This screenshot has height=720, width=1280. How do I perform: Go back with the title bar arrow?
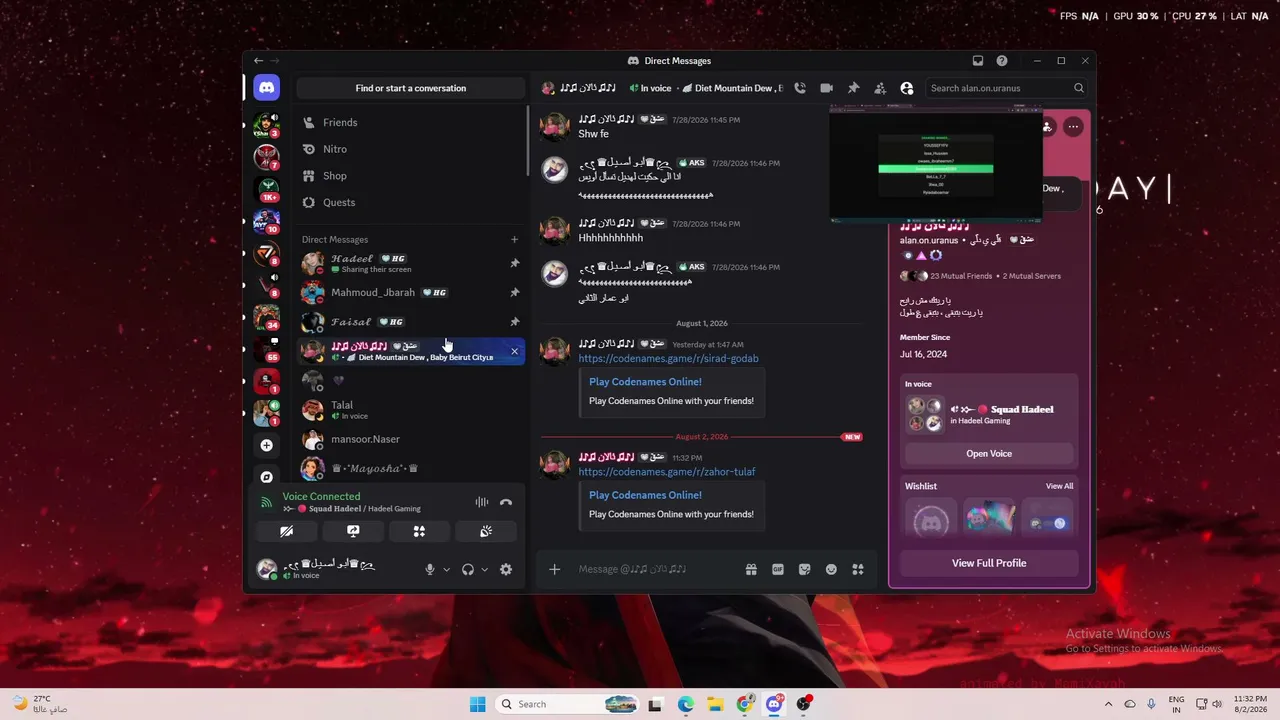pos(258,61)
